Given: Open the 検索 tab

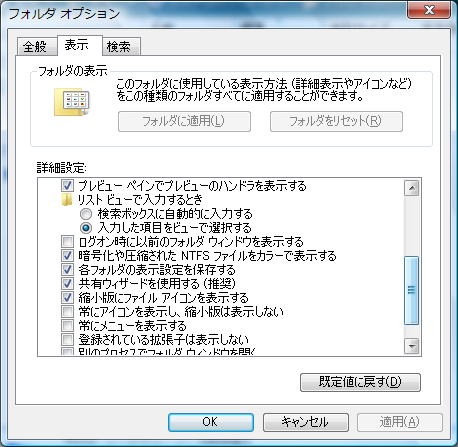Looking at the screenshot, I should (119, 46).
